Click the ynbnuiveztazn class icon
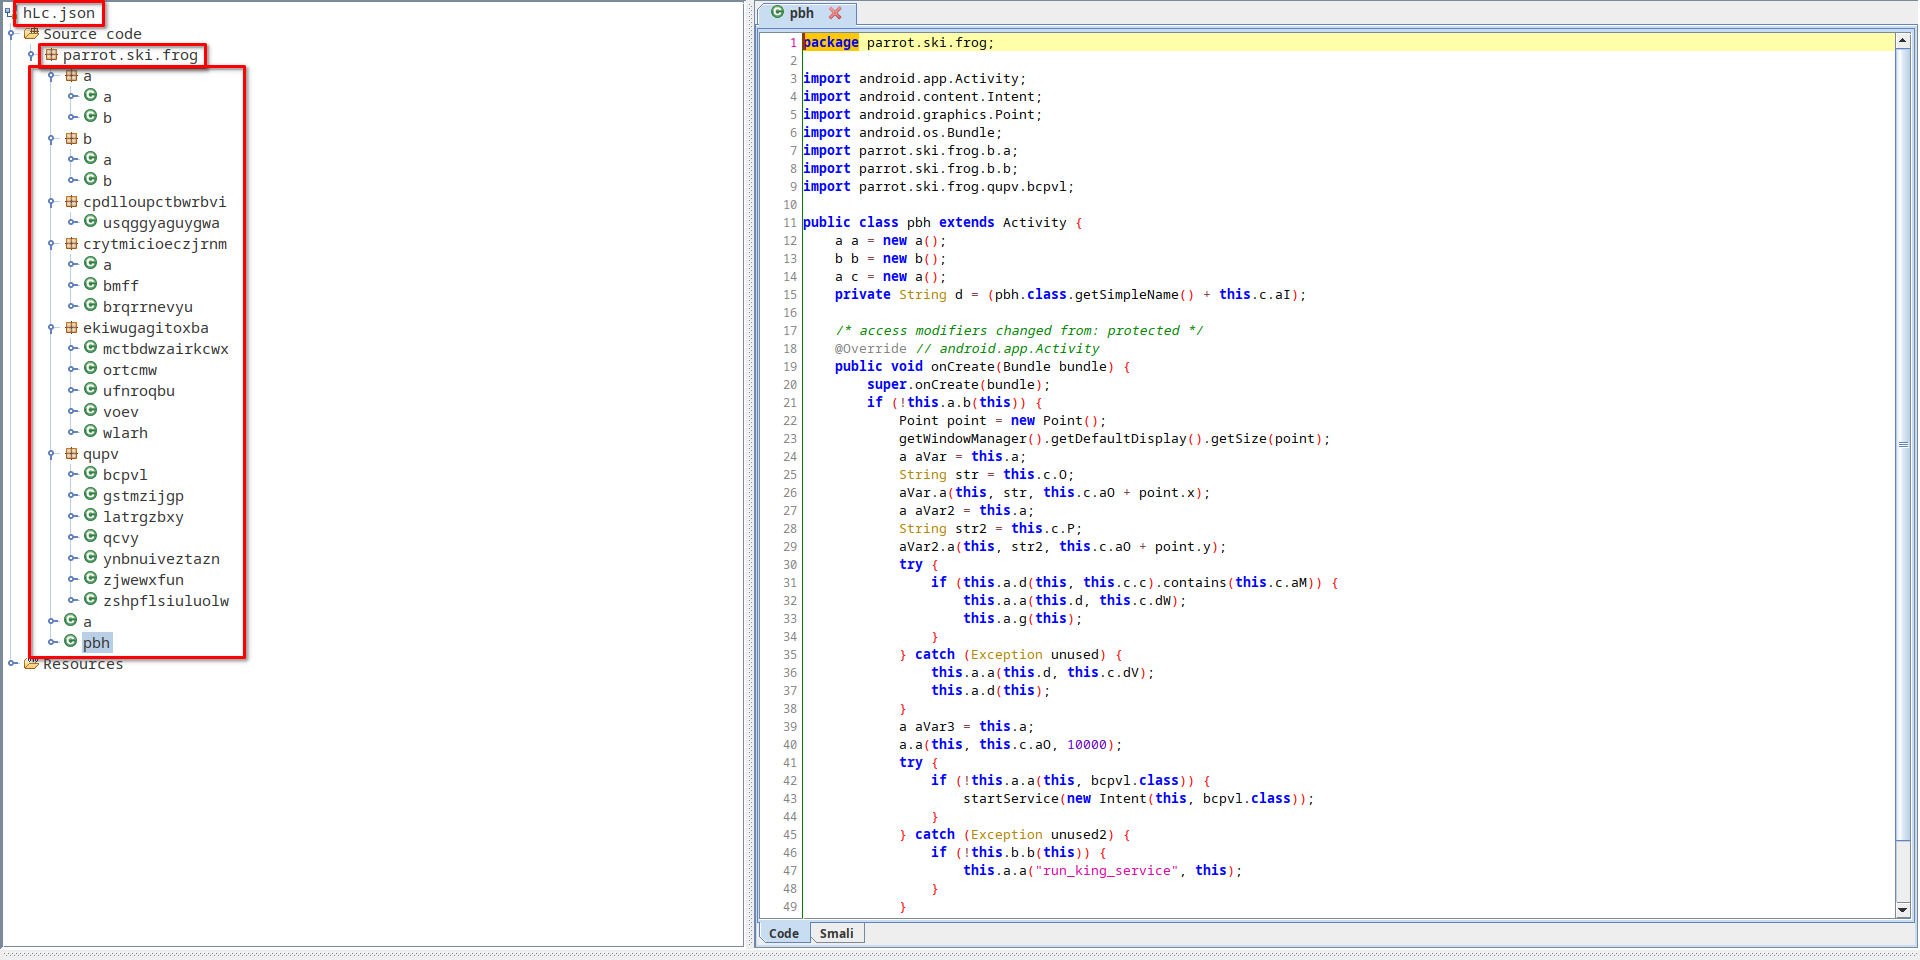 pyautogui.click(x=90, y=557)
